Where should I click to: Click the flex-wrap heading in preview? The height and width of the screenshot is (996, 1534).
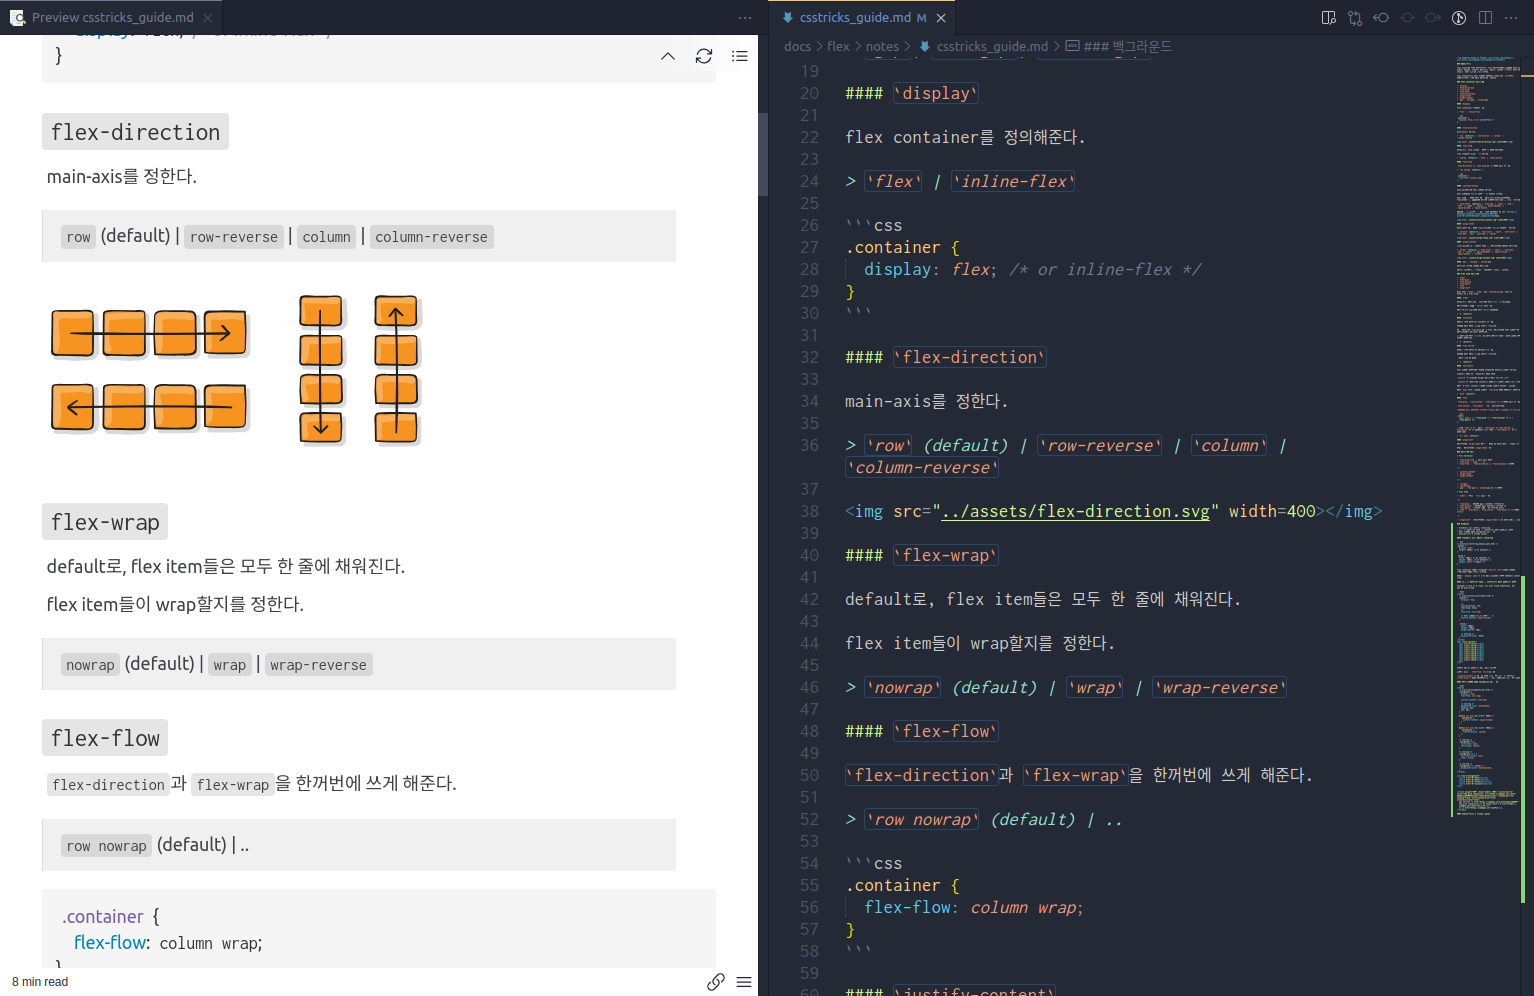click(105, 522)
